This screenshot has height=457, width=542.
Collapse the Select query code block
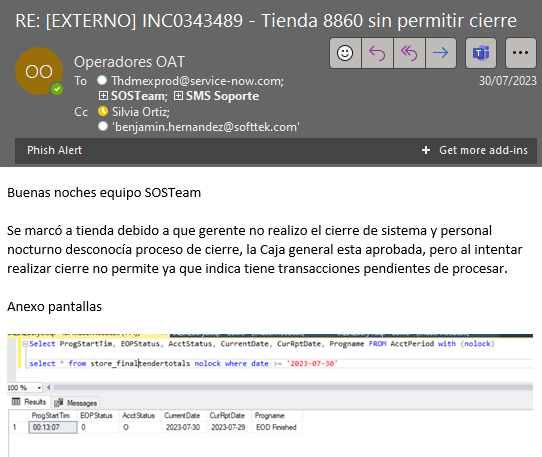(x=25, y=344)
